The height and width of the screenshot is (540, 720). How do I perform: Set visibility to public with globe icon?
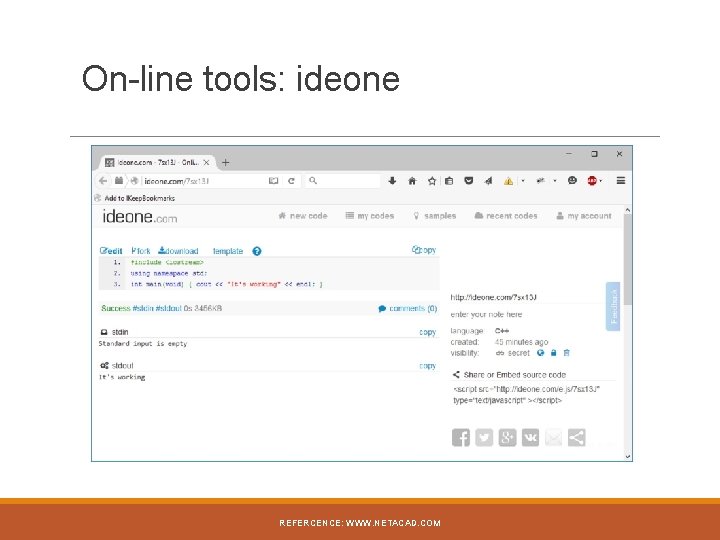540,353
